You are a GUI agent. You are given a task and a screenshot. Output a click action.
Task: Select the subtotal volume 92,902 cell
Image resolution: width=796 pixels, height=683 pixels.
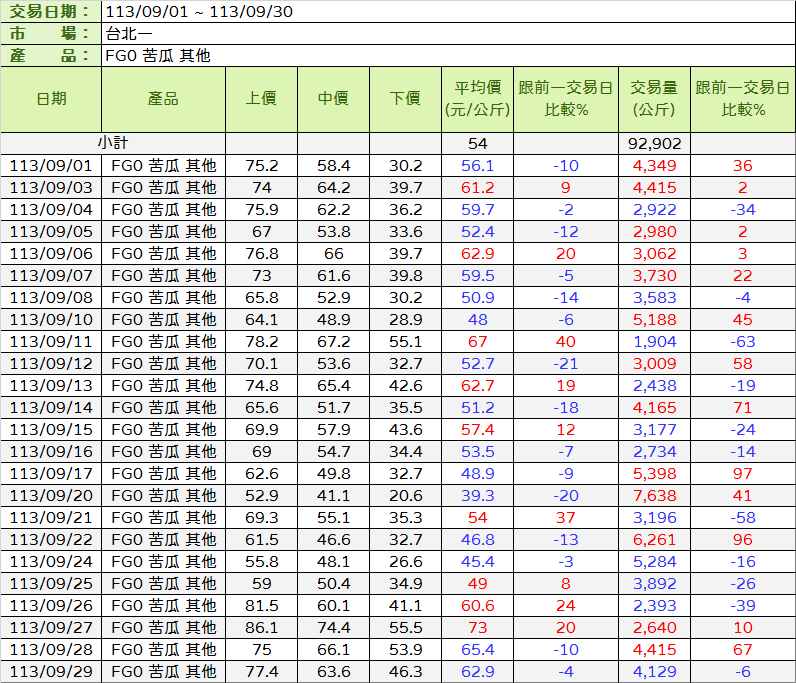[x=654, y=144]
